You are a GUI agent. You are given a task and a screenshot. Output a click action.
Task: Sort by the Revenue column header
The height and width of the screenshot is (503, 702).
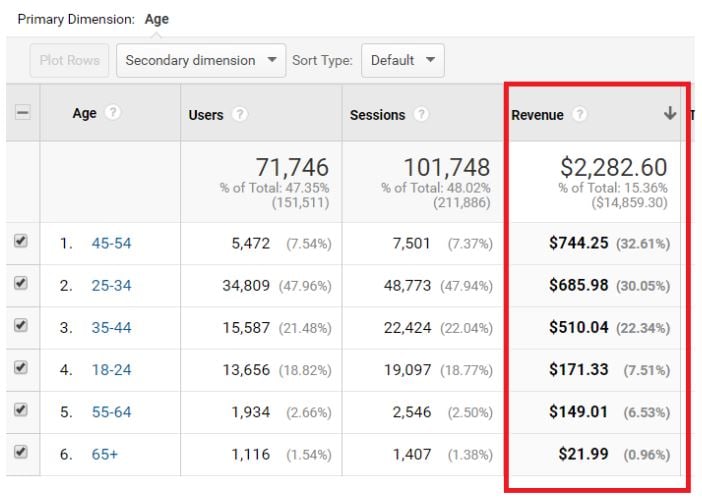pos(537,115)
